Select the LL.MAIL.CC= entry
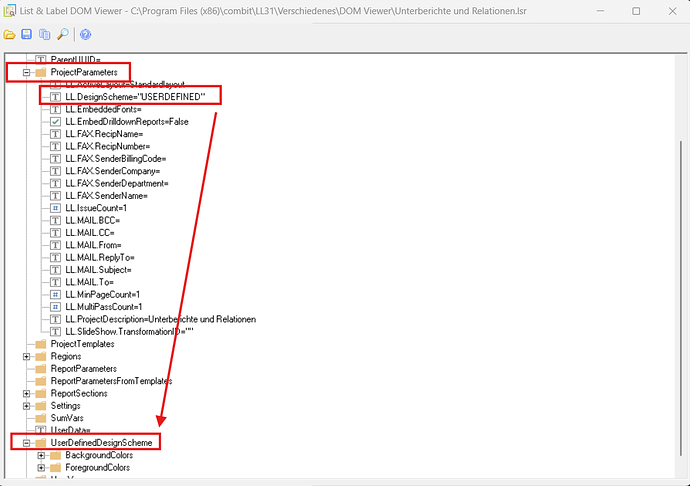 click(x=90, y=232)
